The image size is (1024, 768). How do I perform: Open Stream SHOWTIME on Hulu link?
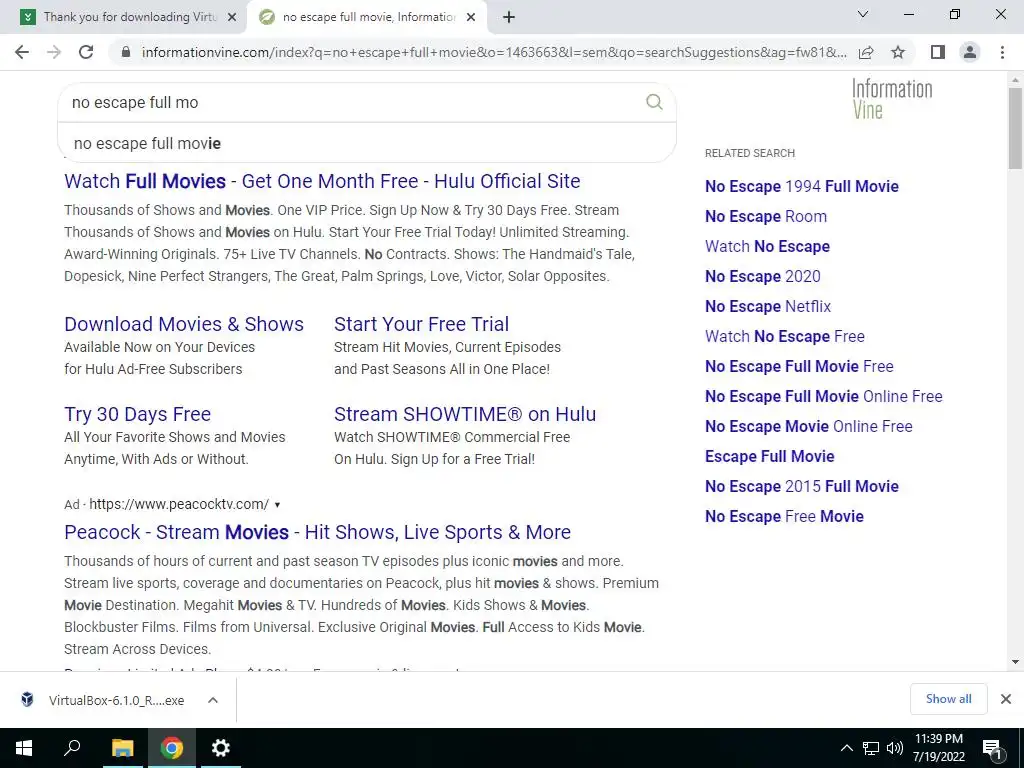click(464, 414)
